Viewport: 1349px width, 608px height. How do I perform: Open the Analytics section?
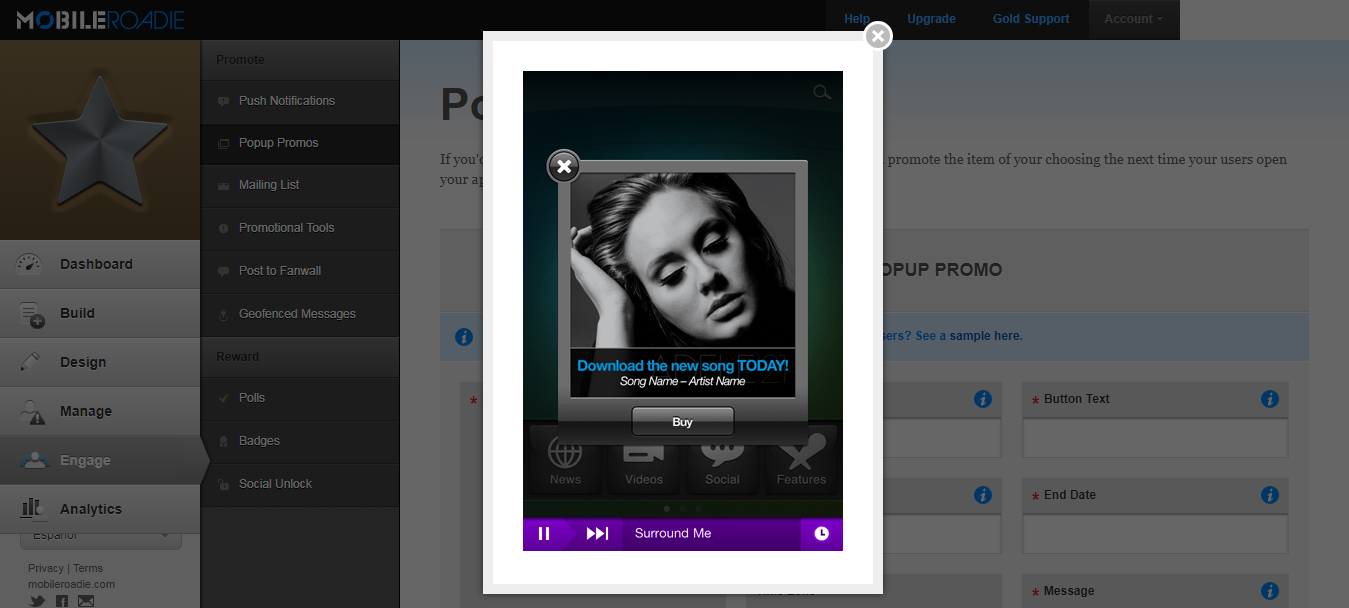click(x=100, y=509)
